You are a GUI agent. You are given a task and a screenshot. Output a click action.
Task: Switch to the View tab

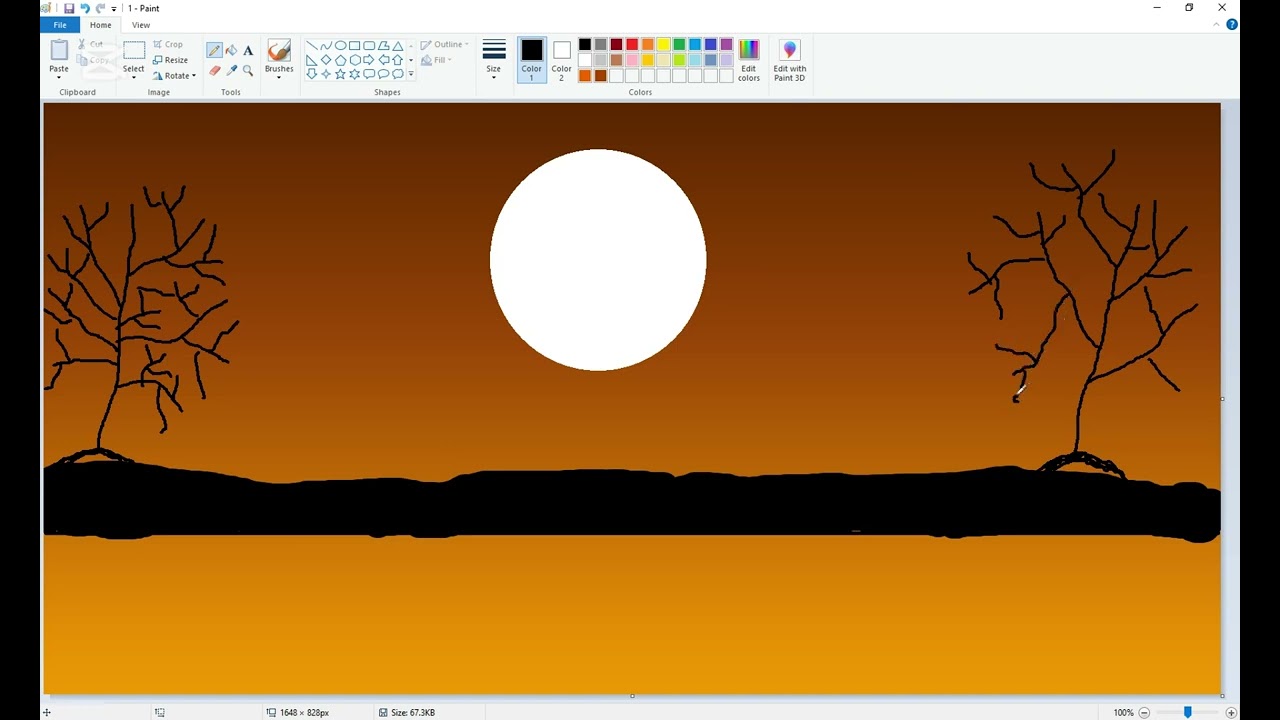tap(141, 25)
